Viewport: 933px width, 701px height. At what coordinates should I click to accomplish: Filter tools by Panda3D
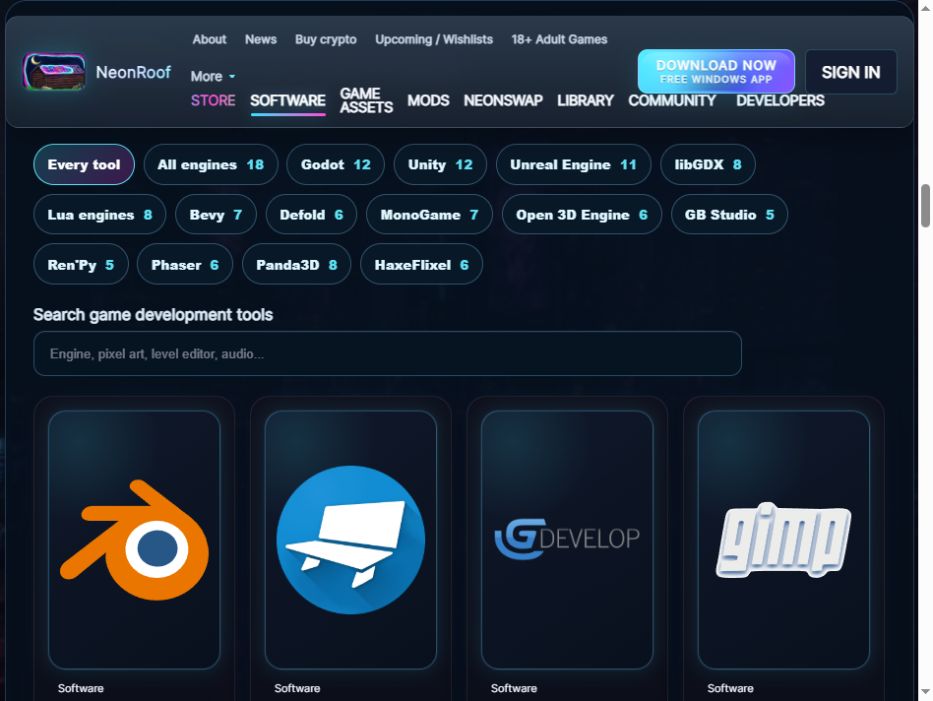(x=296, y=264)
